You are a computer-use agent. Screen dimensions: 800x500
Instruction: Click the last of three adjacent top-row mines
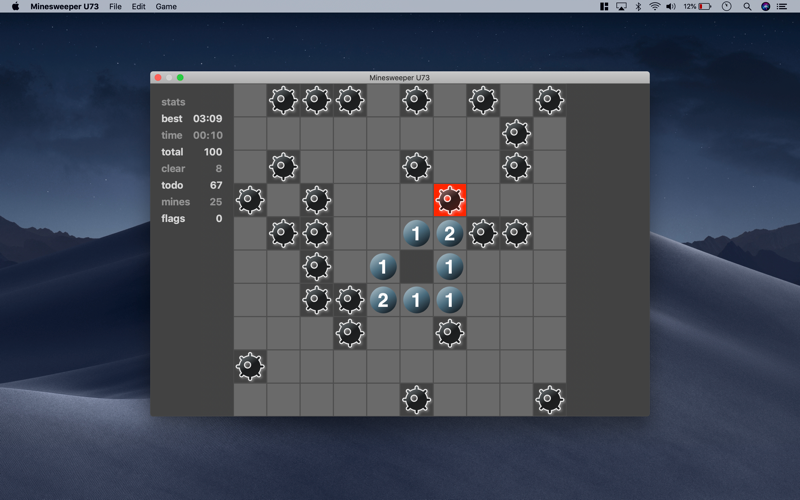(x=350, y=101)
